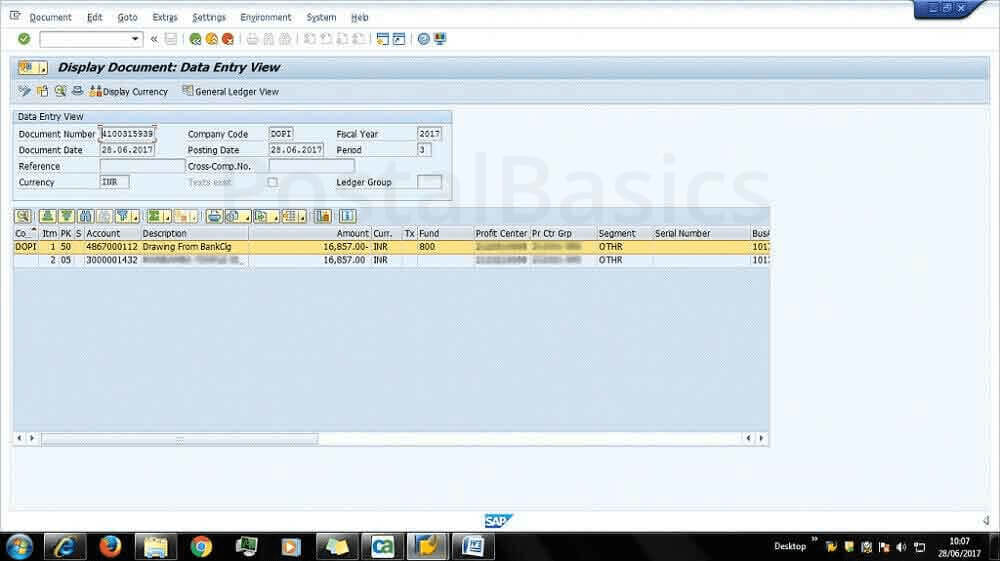Switch to General Ledger View
Image resolution: width=1000 pixels, height=561 pixels.
231,91
